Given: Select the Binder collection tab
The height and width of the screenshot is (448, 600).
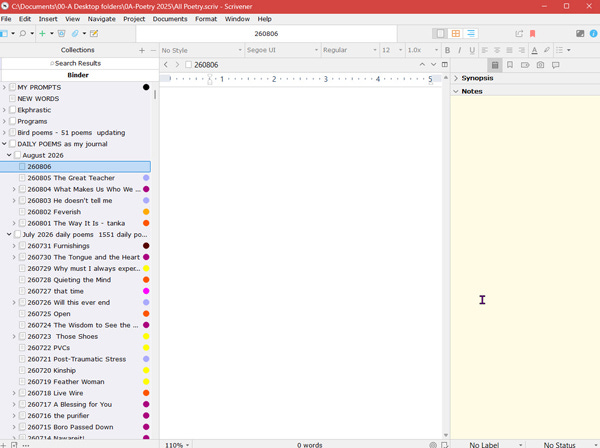Looking at the screenshot, I should coord(80,75).
